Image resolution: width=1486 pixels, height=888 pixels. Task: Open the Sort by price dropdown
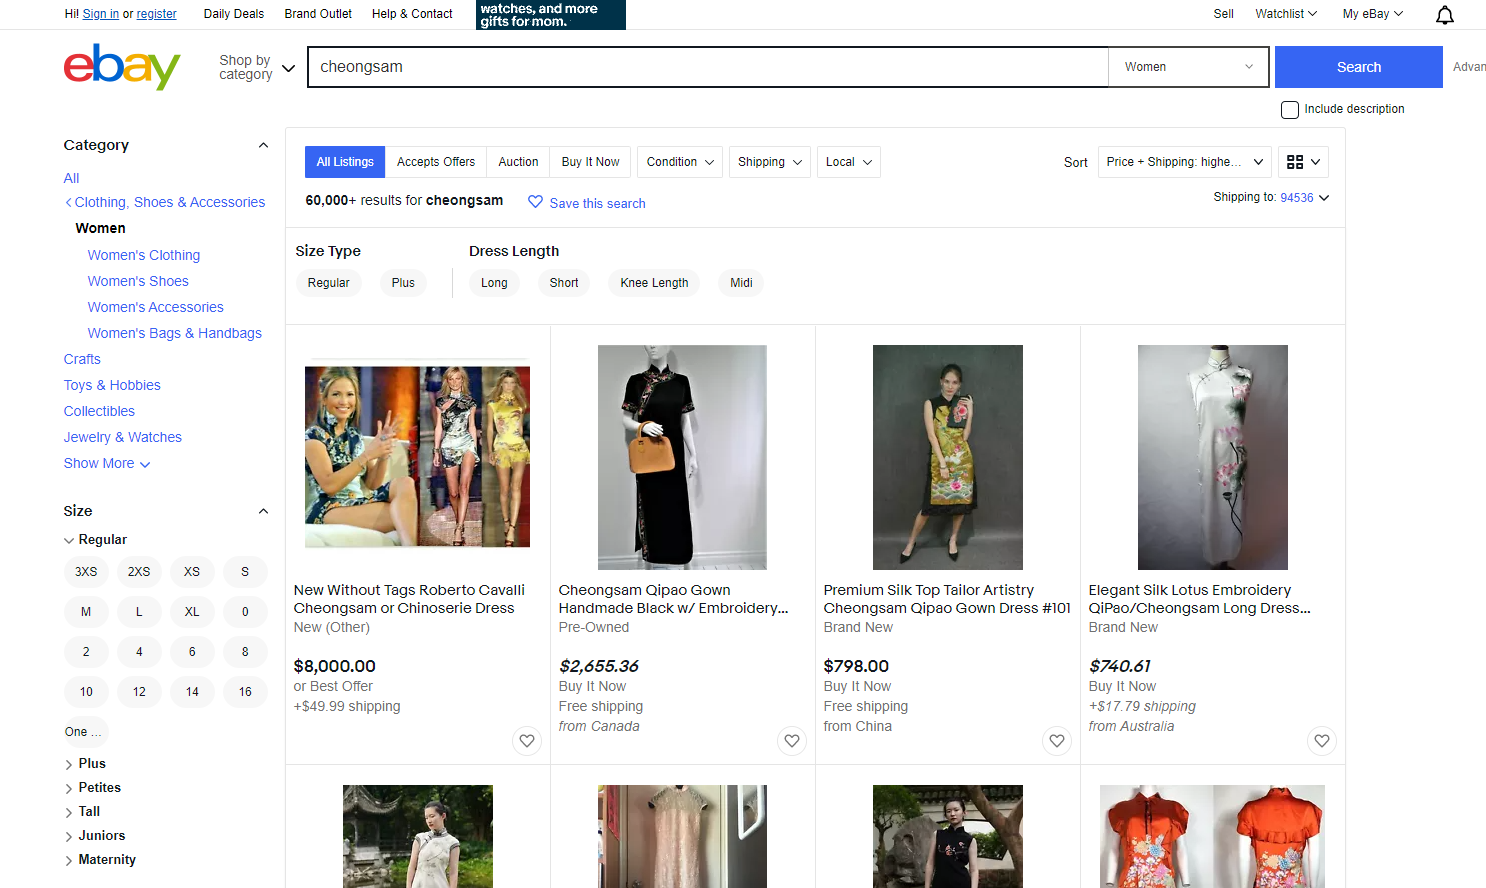click(1184, 162)
